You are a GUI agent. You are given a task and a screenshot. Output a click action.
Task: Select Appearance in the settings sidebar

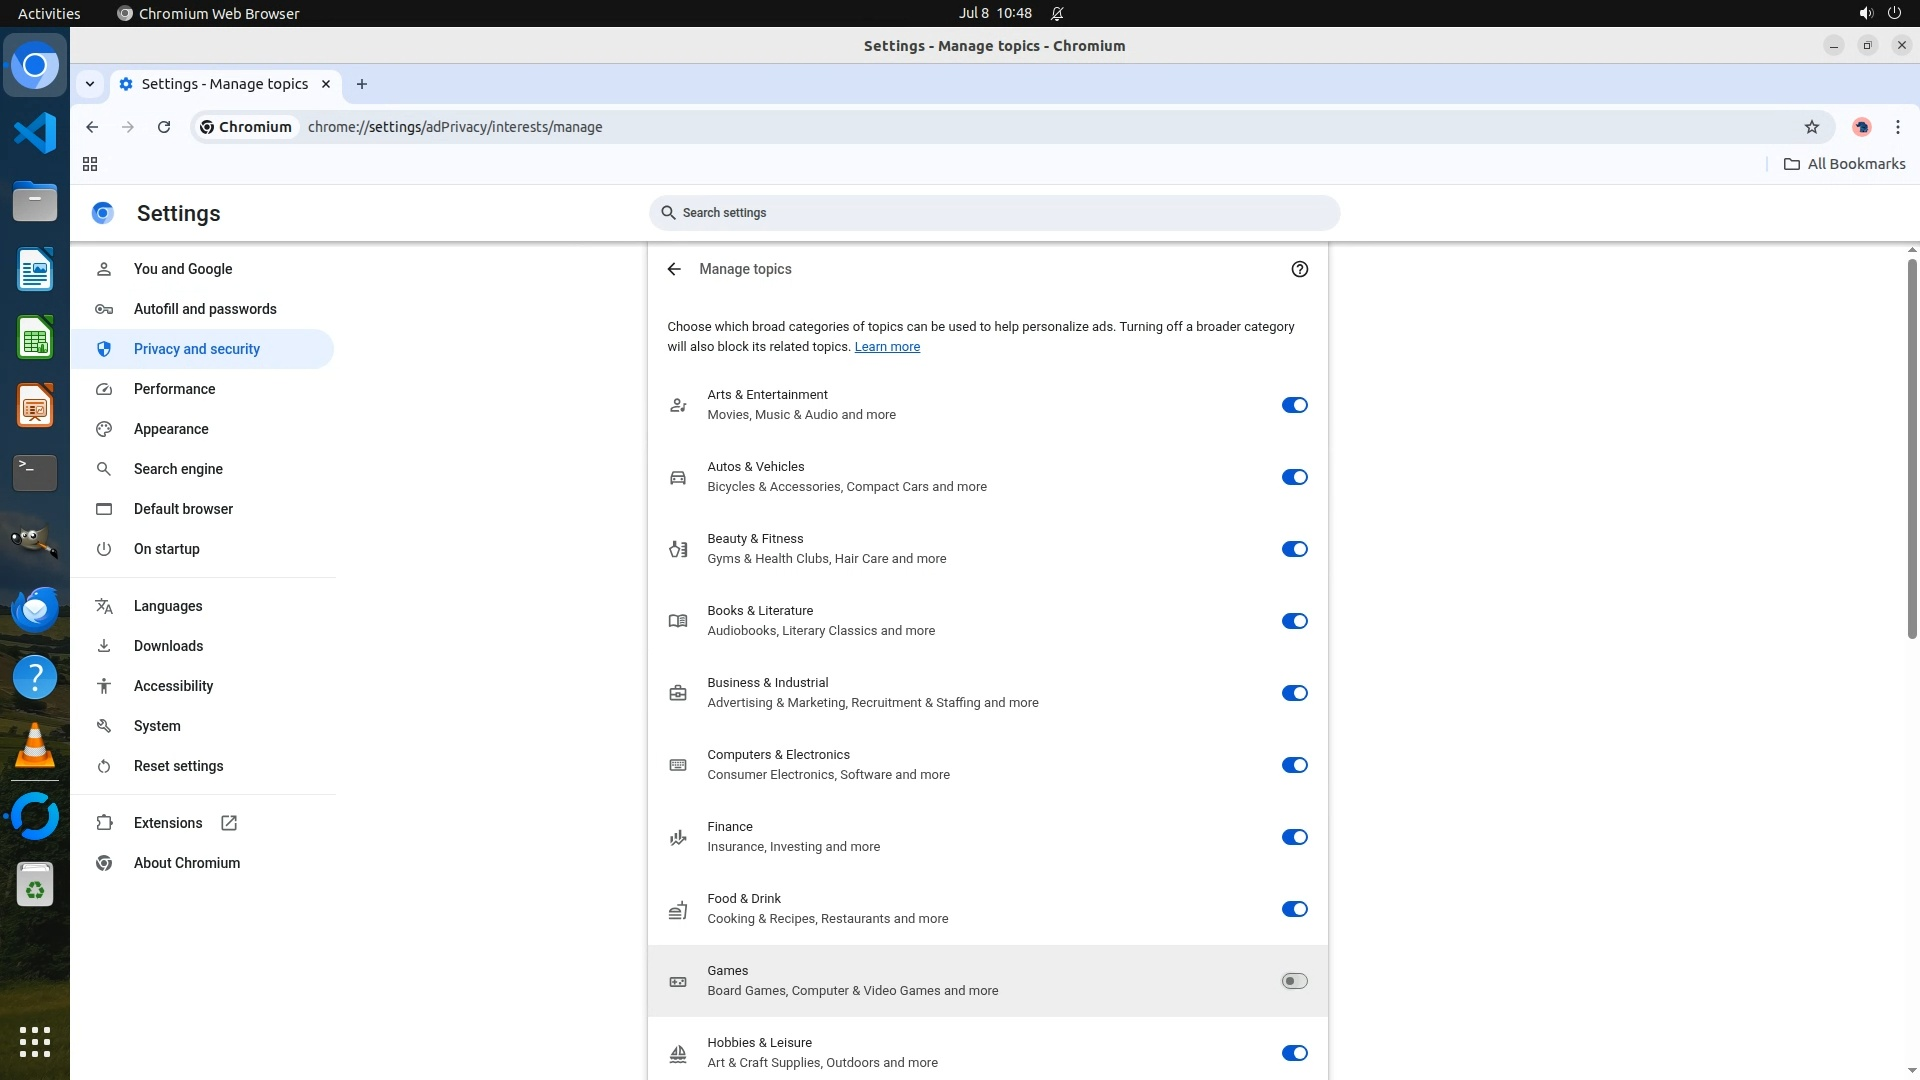[x=171, y=429]
